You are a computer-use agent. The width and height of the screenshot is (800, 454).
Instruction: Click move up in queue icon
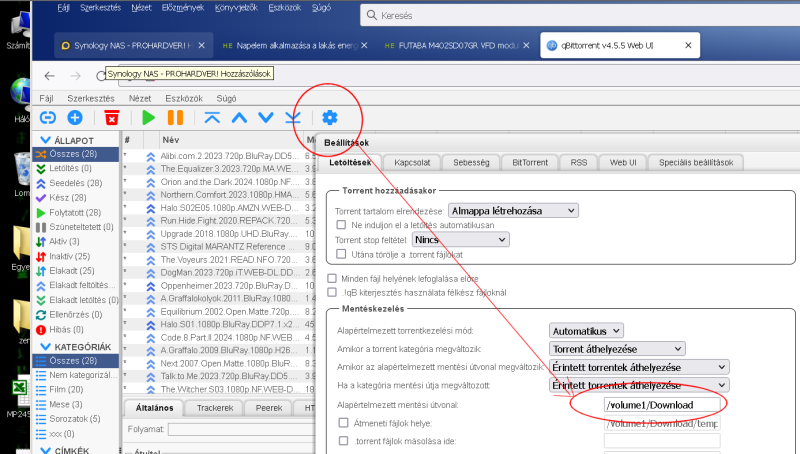click(x=239, y=118)
